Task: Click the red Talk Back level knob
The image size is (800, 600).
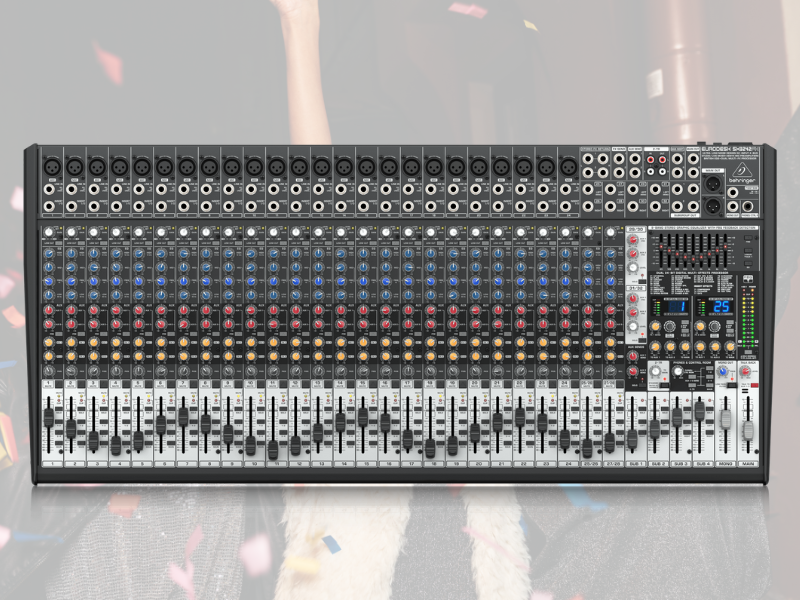Action: click(747, 372)
